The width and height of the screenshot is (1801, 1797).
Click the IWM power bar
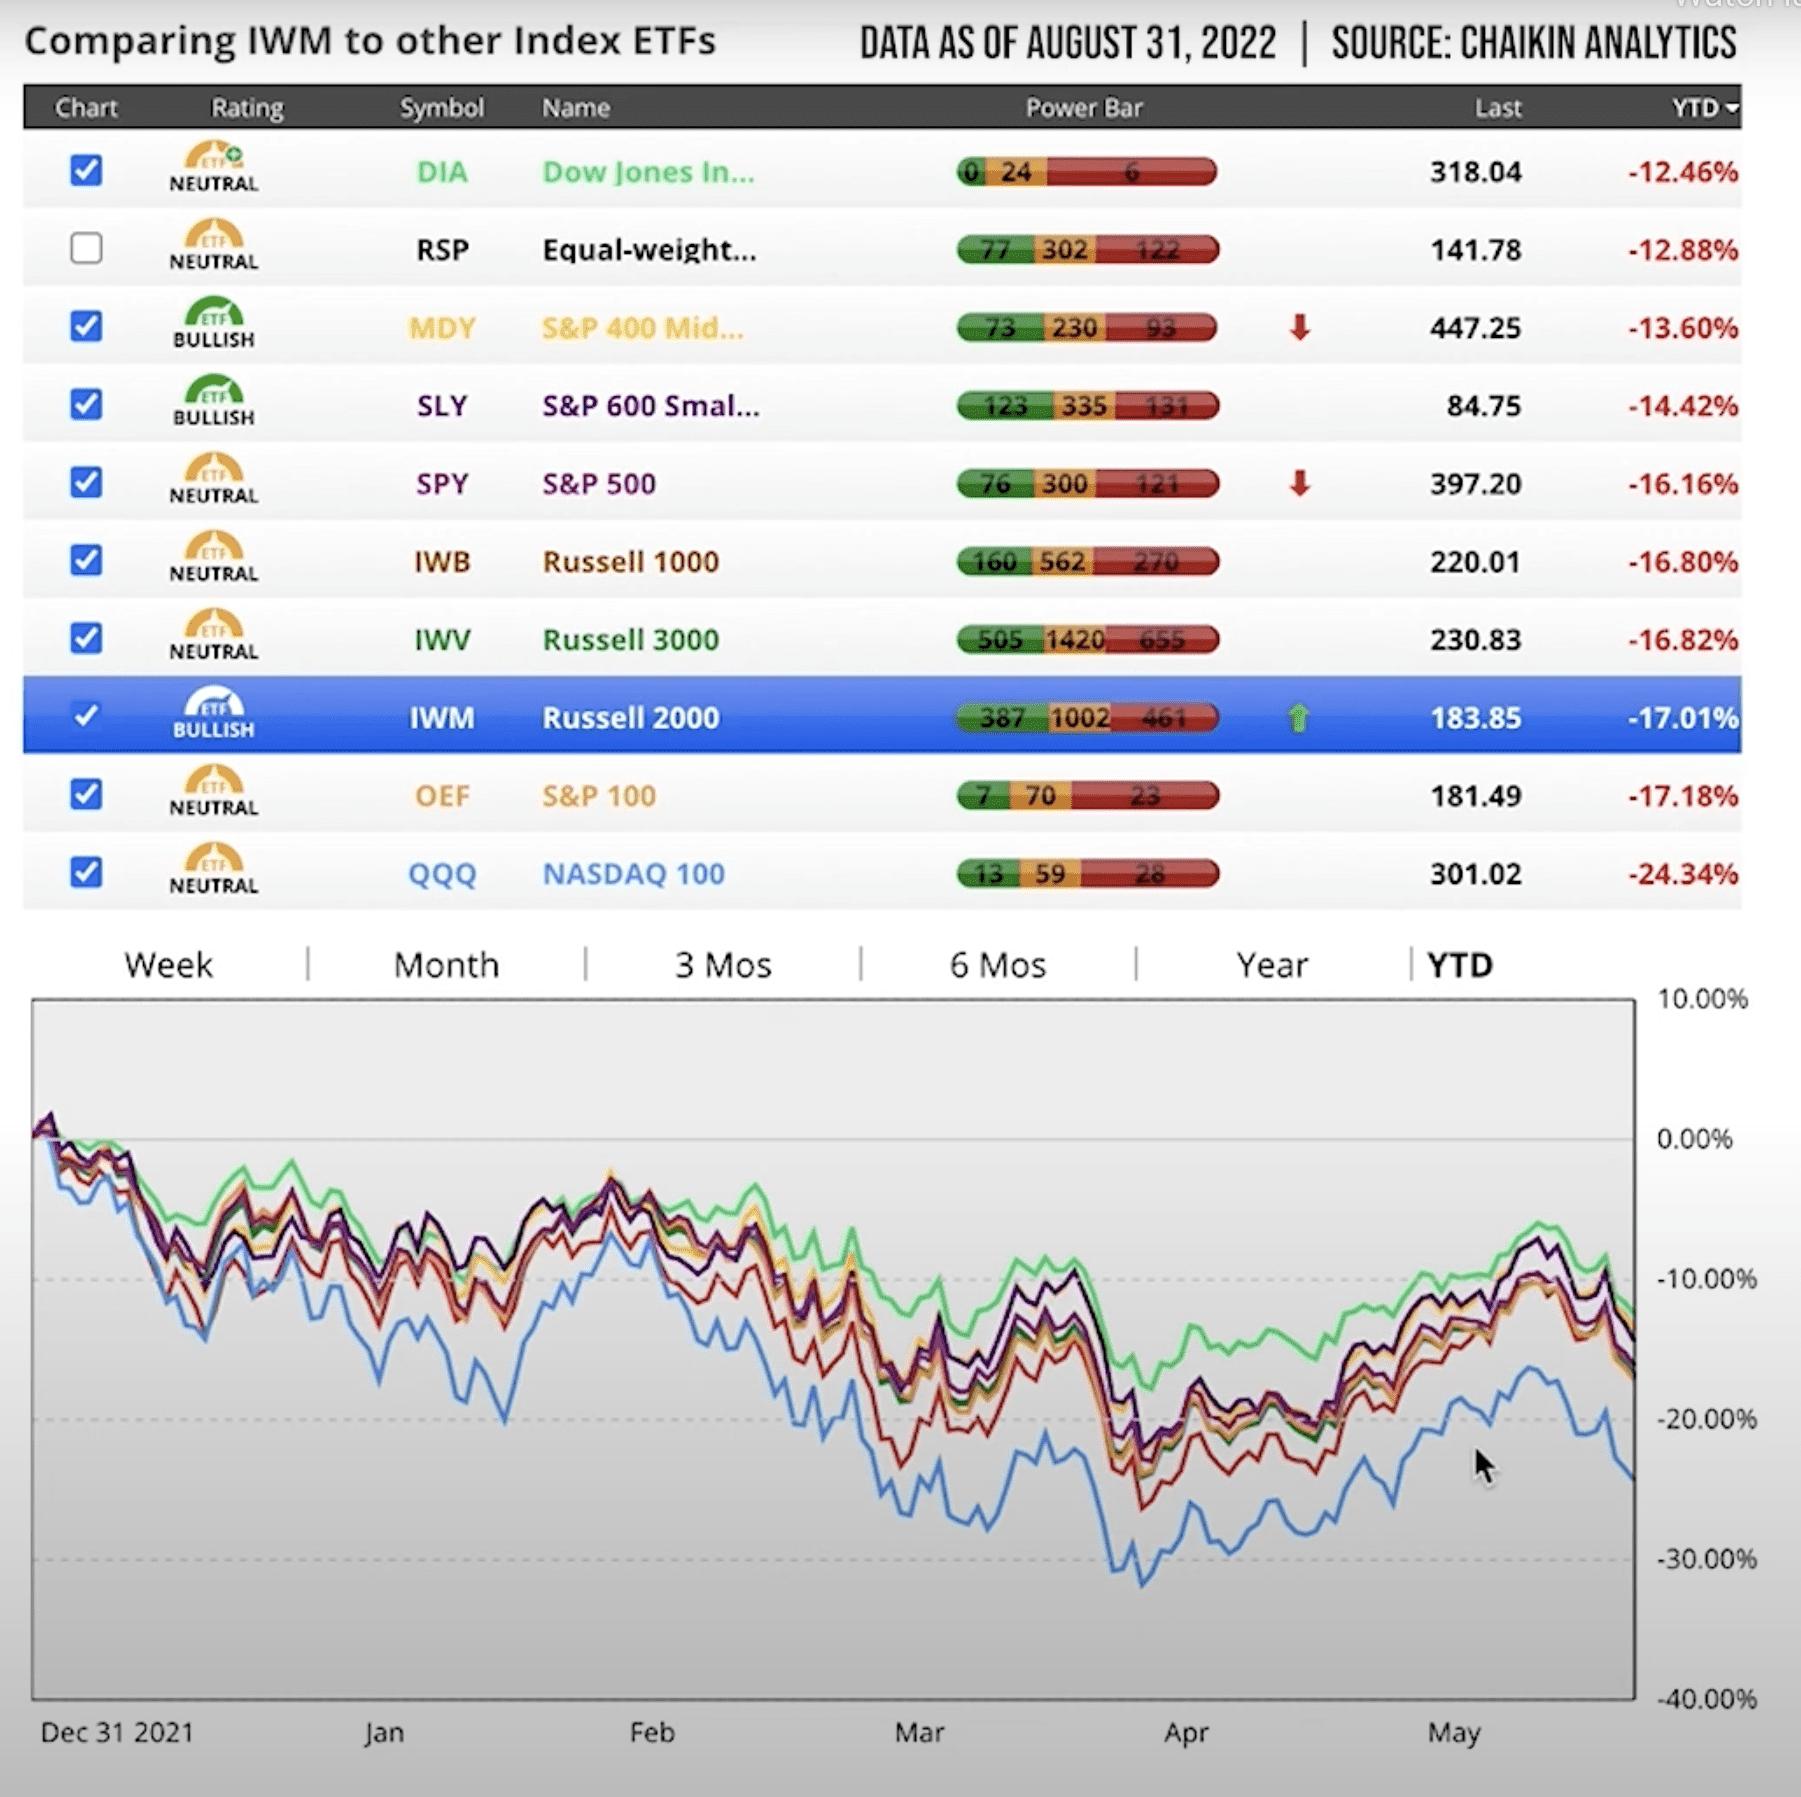pyautogui.click(x=1087, y=718)
